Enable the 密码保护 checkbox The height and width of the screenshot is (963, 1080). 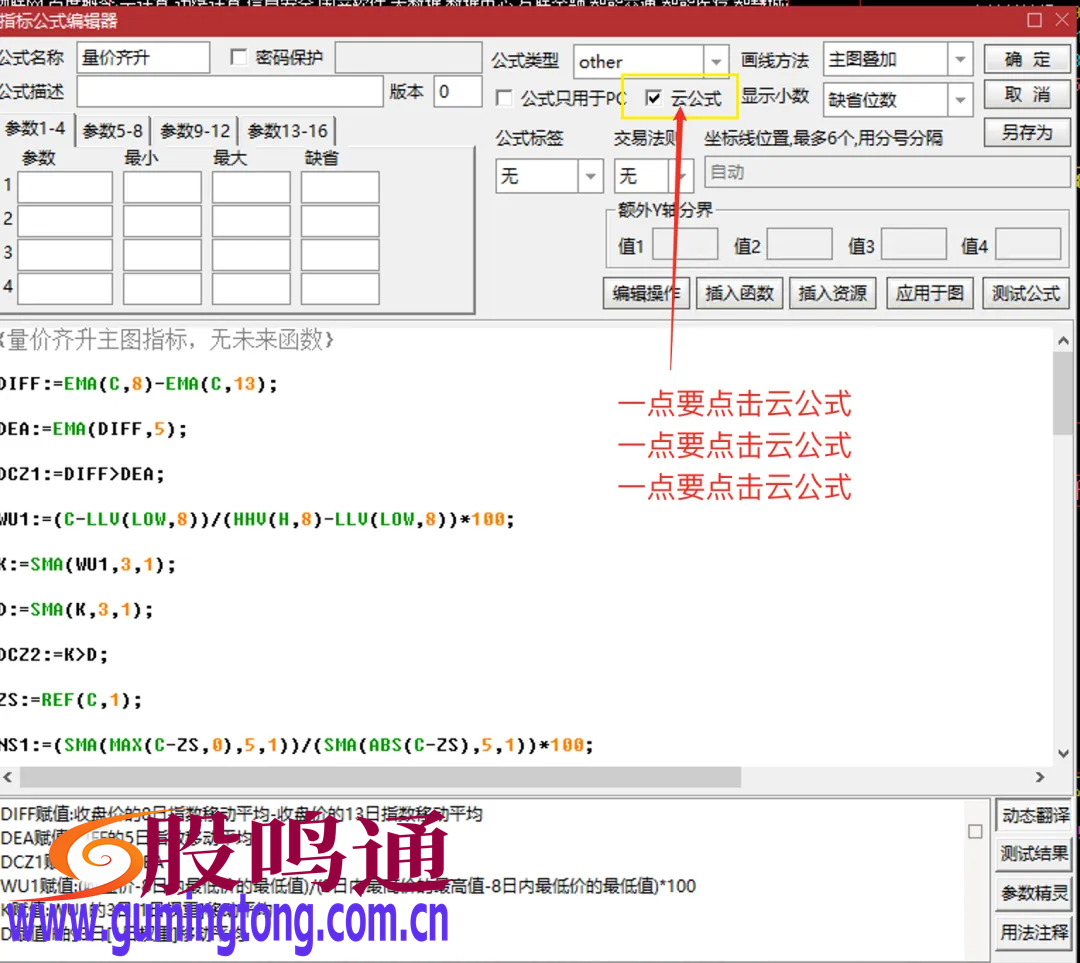coord(238,57)
